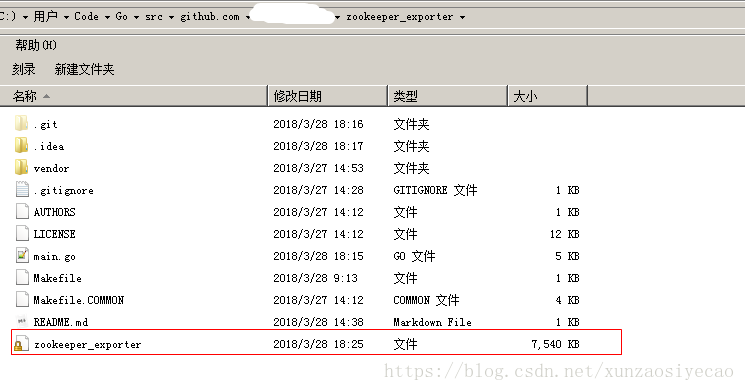
Task: Expand dropdown arrow after 用户 in path
Action: (66, 17)
